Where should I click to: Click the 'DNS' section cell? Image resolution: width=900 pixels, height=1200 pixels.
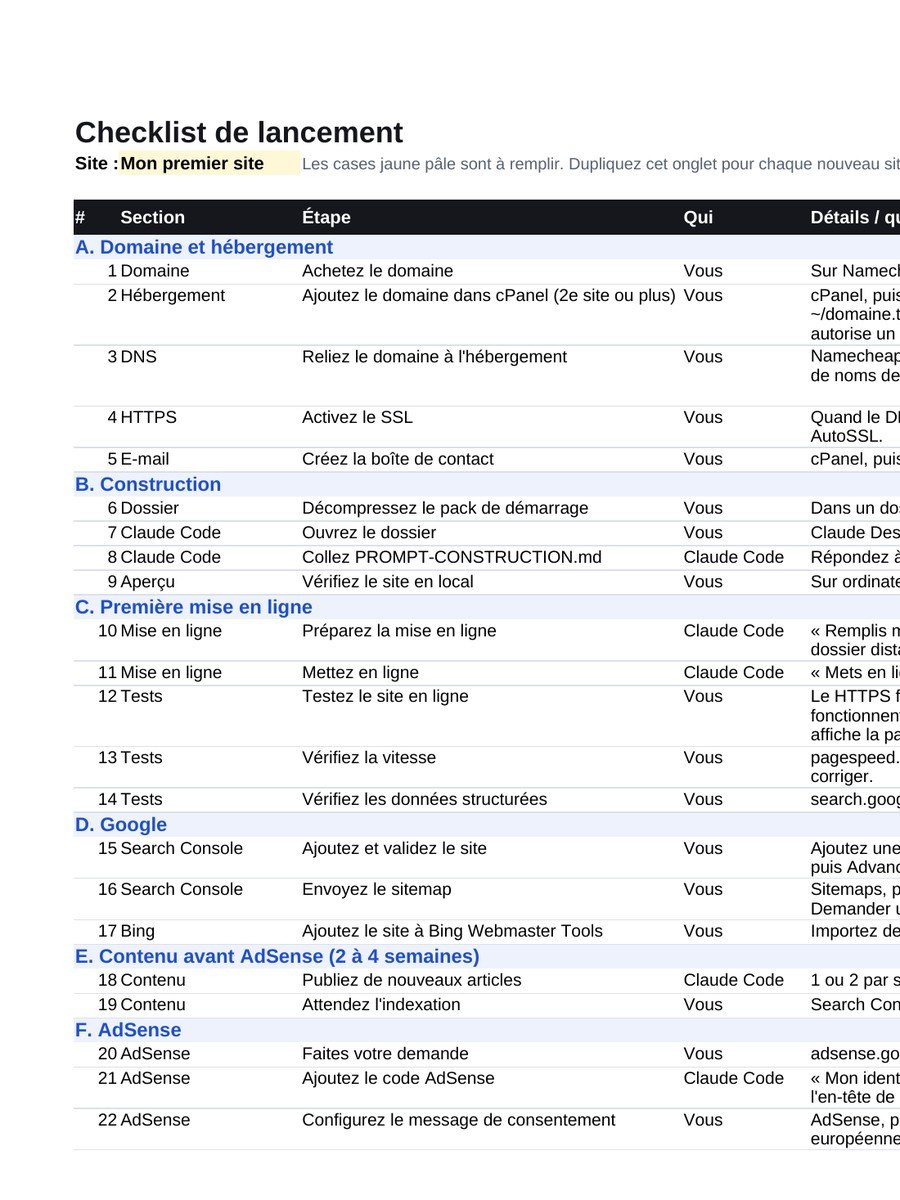138,357
